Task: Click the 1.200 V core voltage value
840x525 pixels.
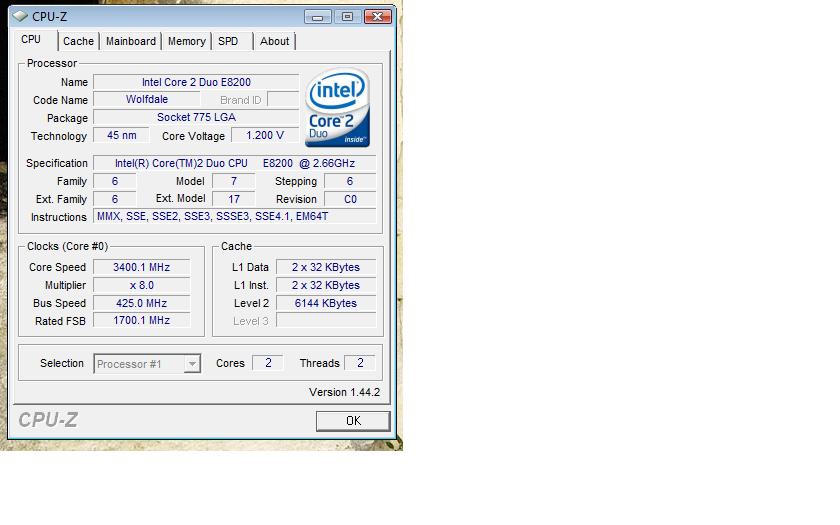Action: tap(265, 136)
